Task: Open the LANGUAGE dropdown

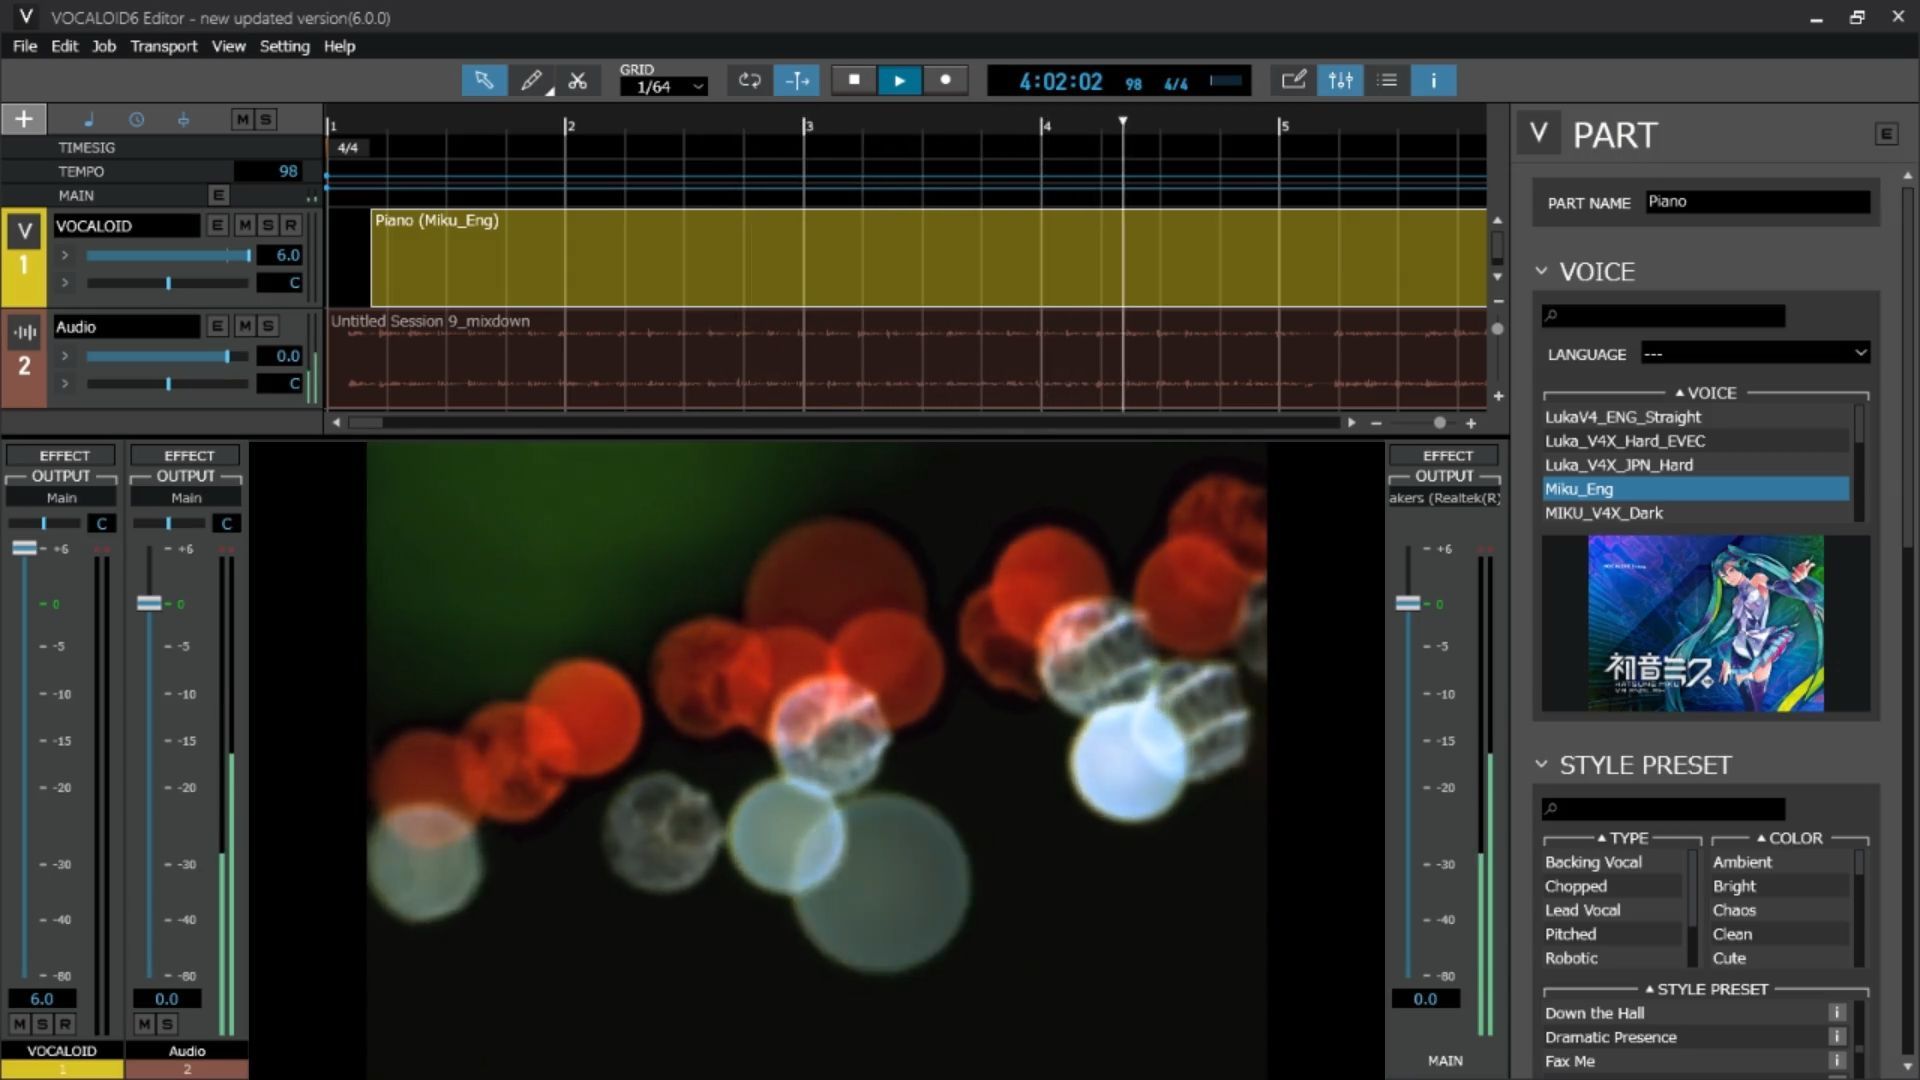Action: [x=1755, y=353]
